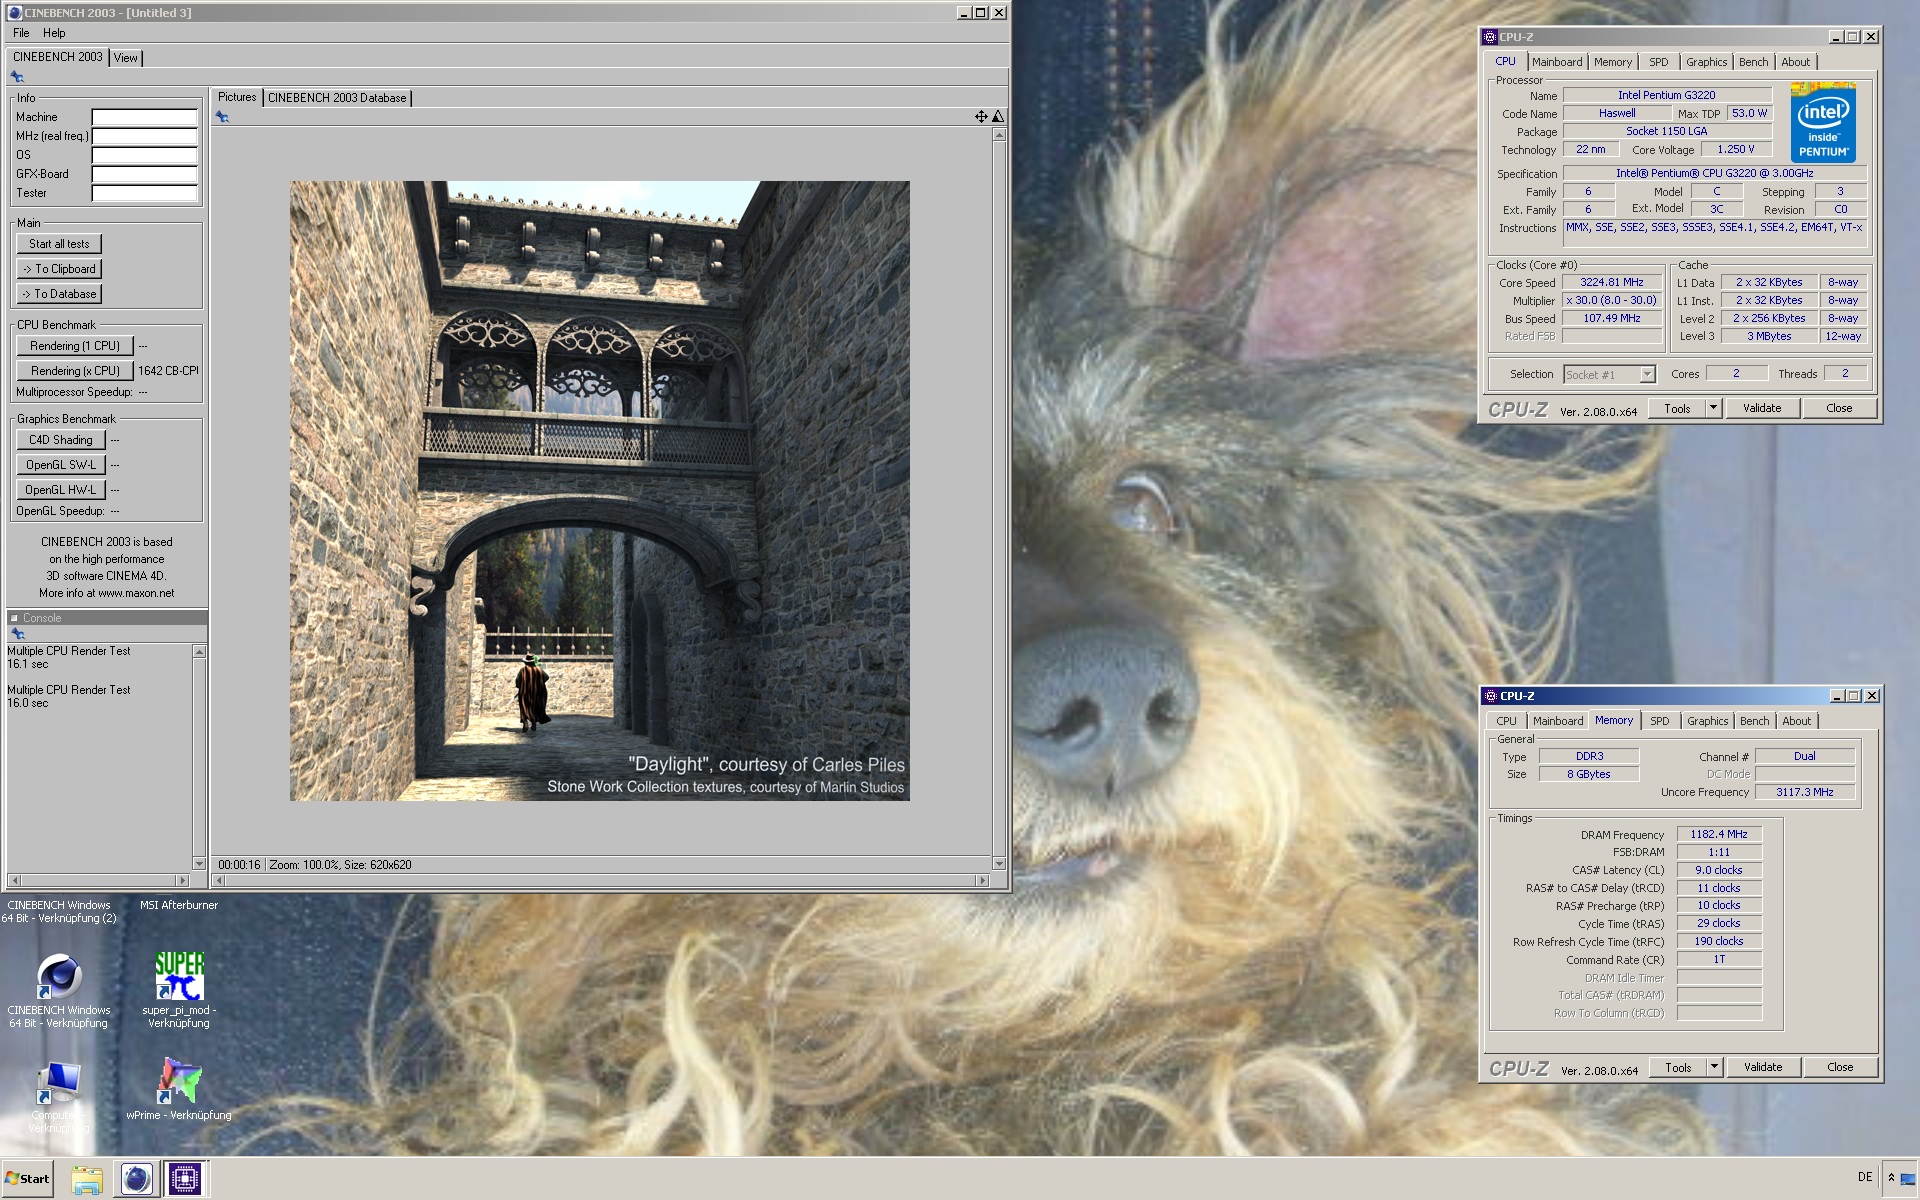Open MSI Afterburner desktop label

click(x=179, y=905)
